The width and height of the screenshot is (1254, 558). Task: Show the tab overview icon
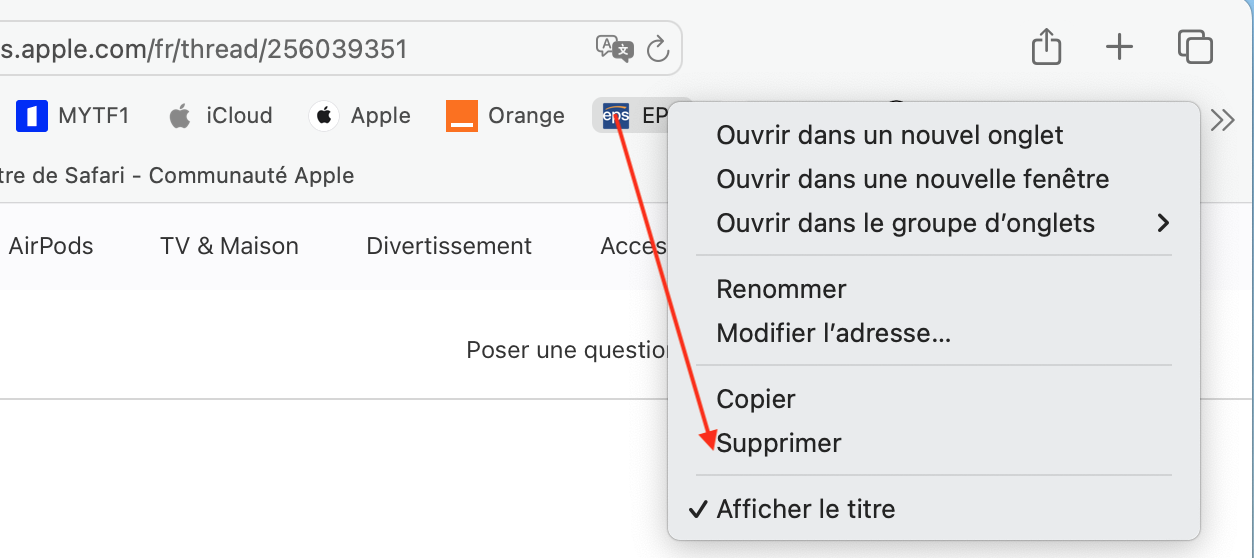pos(1195,47)
